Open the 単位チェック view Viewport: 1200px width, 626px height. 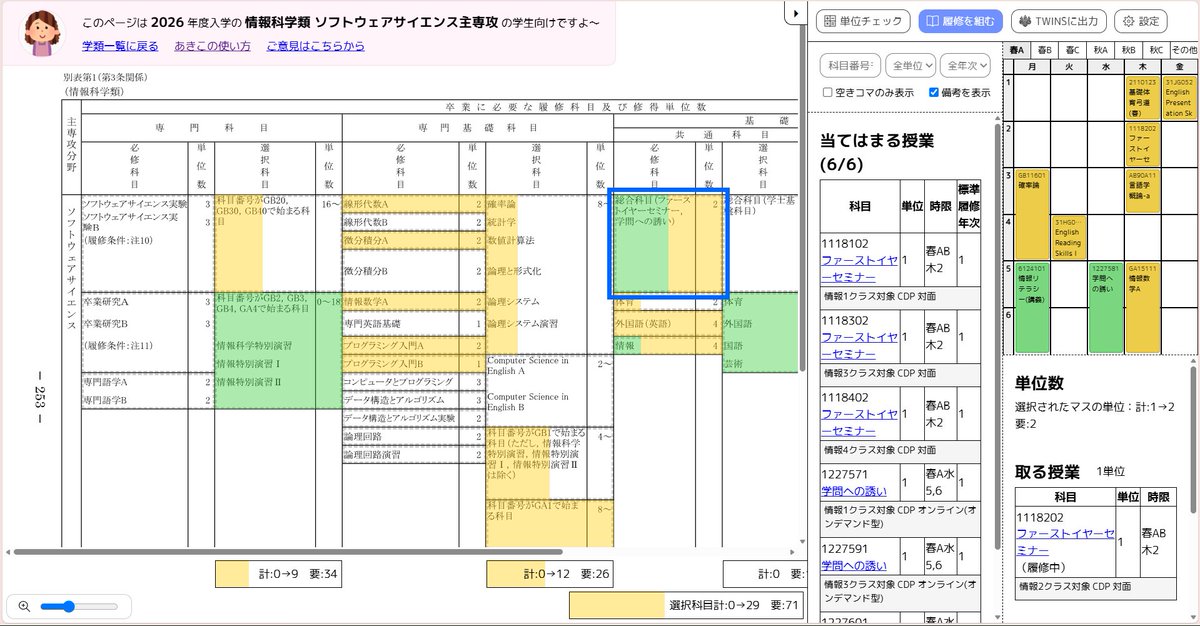pos(863,21)
